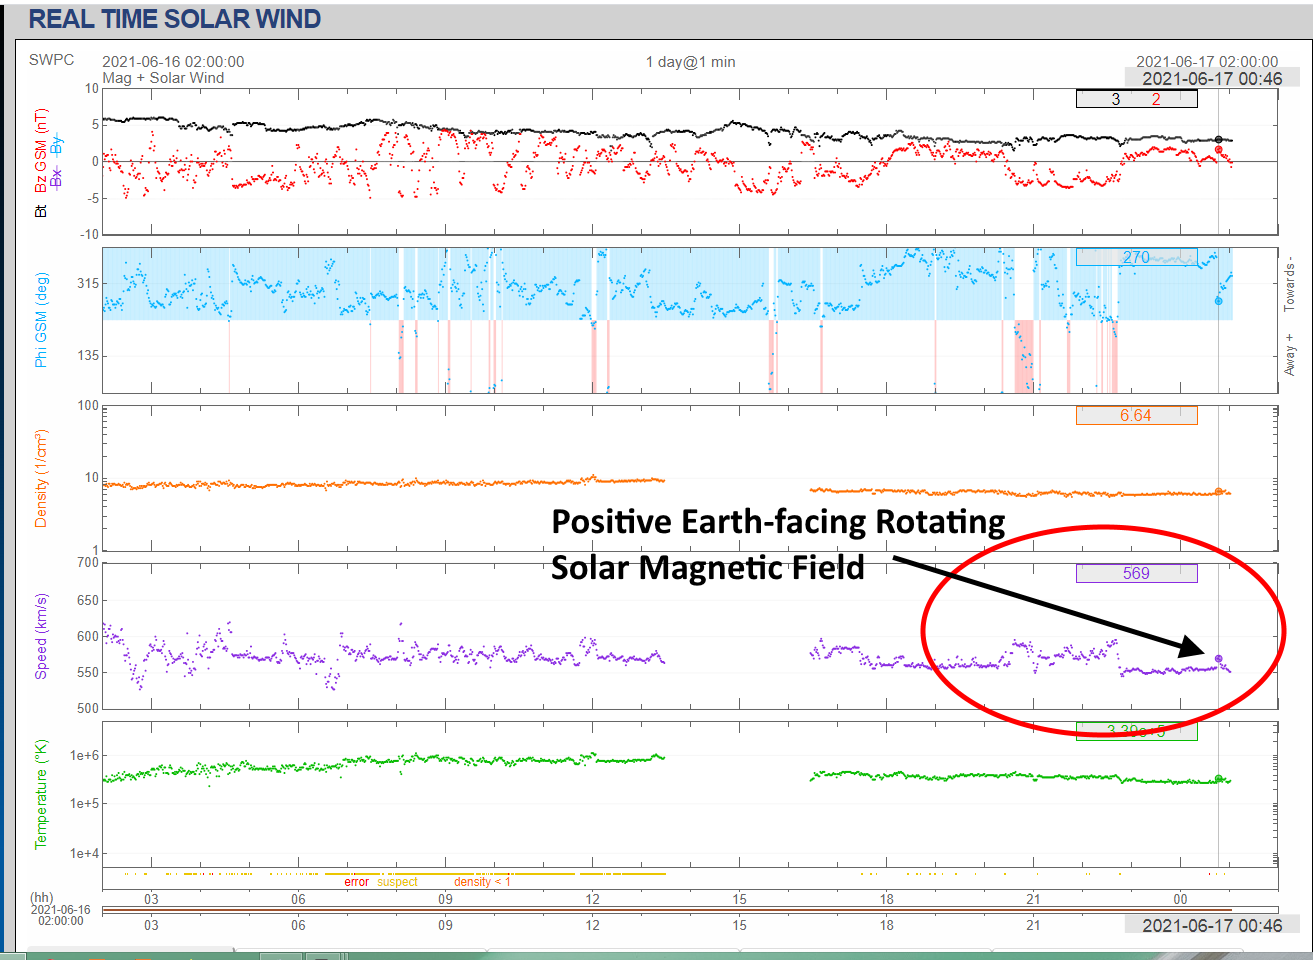Image resolution: width=1313 pixels, height=960 pixels.
Task: Click the 1e+6 tick on the temperature axis
Action: [x=85, y=756]
